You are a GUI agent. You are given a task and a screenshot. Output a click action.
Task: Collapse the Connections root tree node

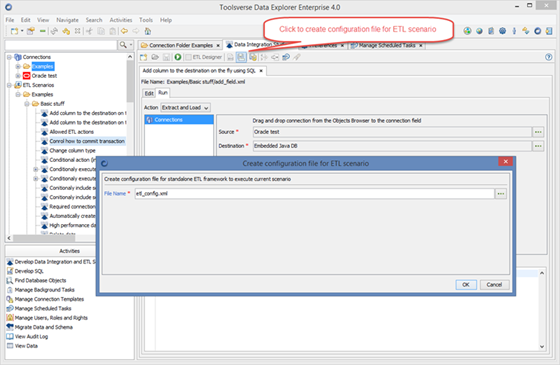pos(10,57)
